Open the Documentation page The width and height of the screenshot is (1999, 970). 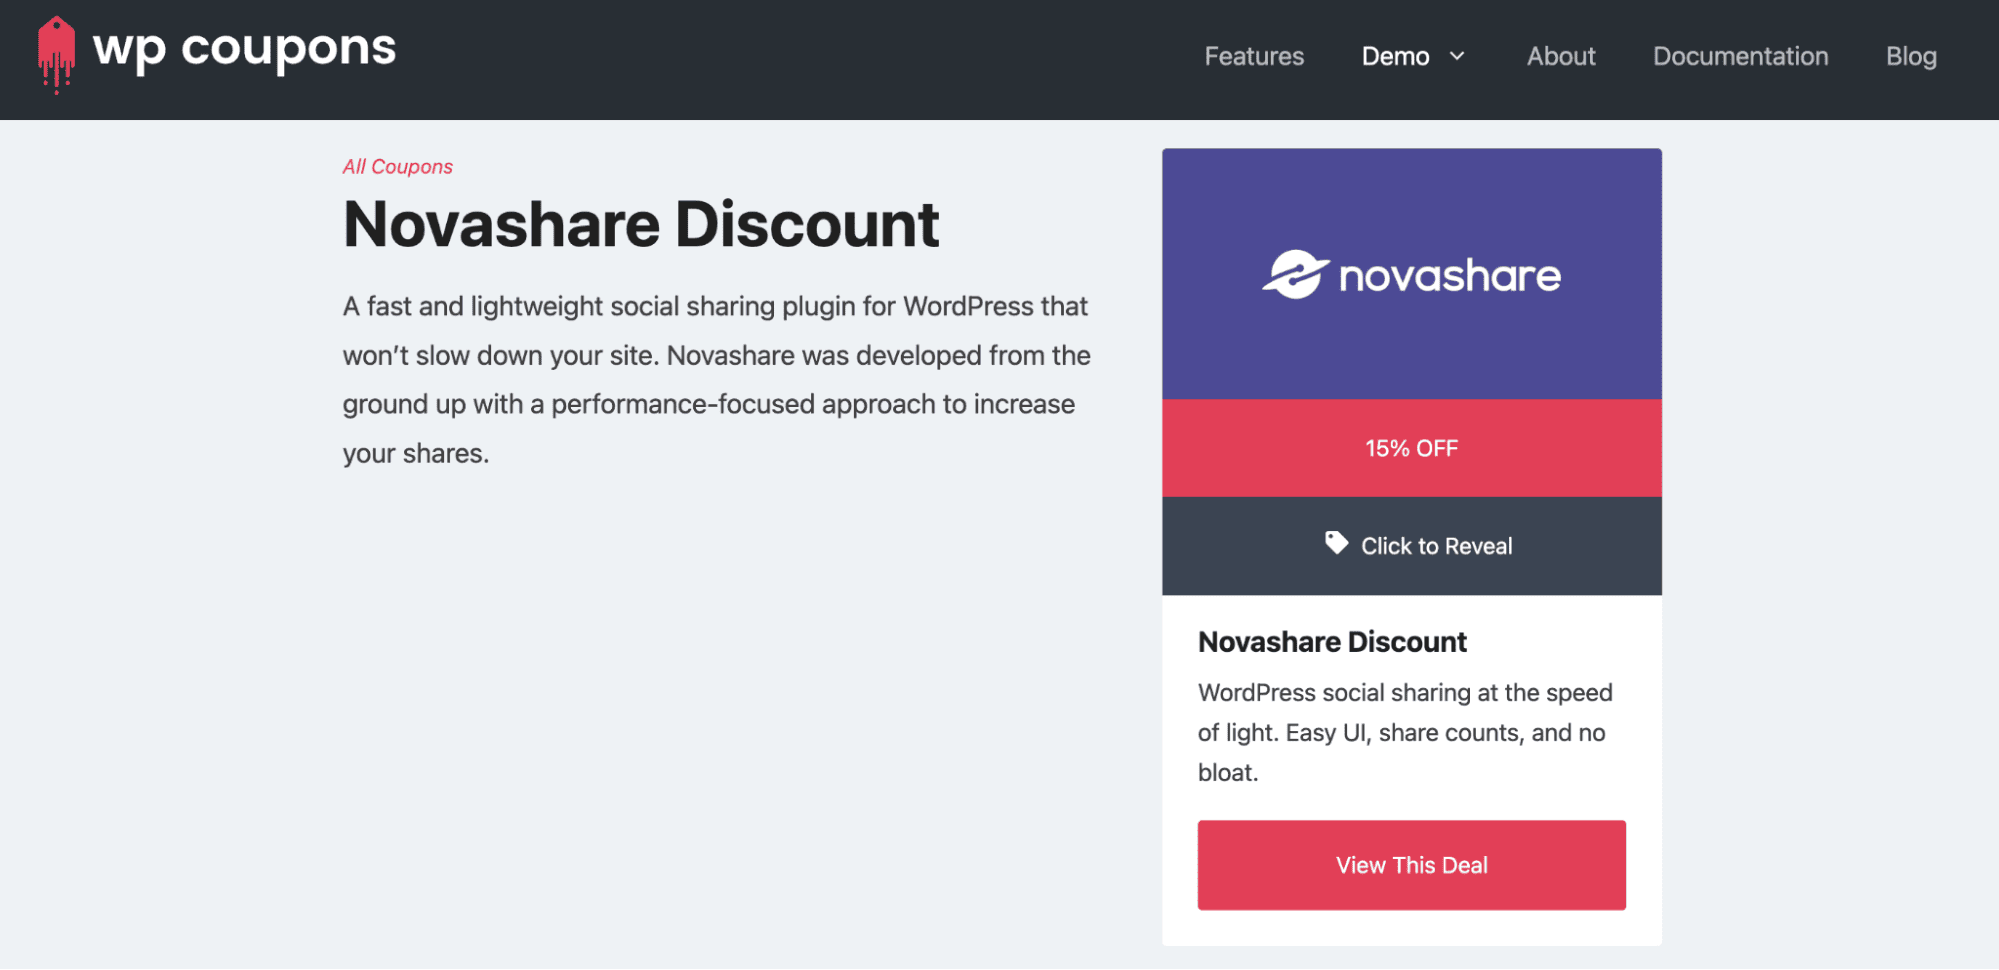pos(1740,56)
